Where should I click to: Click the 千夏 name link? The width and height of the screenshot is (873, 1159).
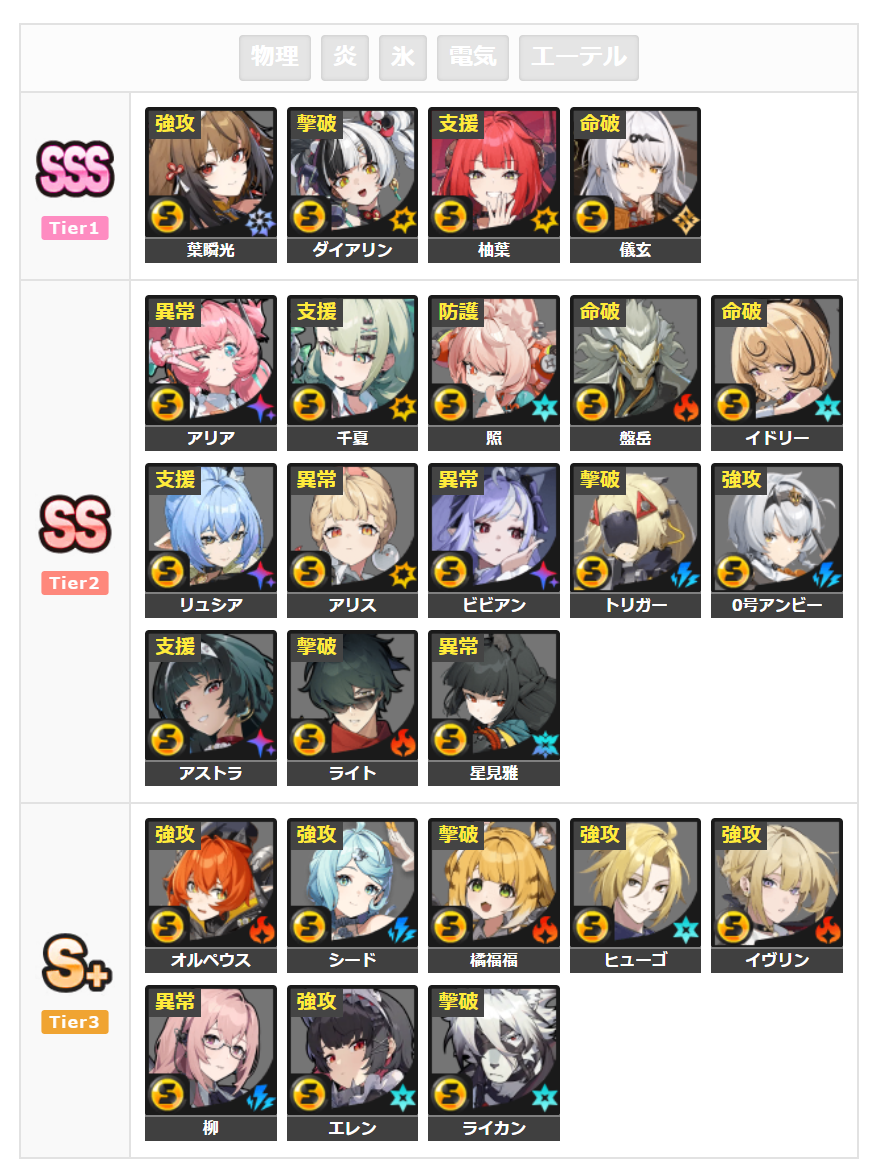353,438
